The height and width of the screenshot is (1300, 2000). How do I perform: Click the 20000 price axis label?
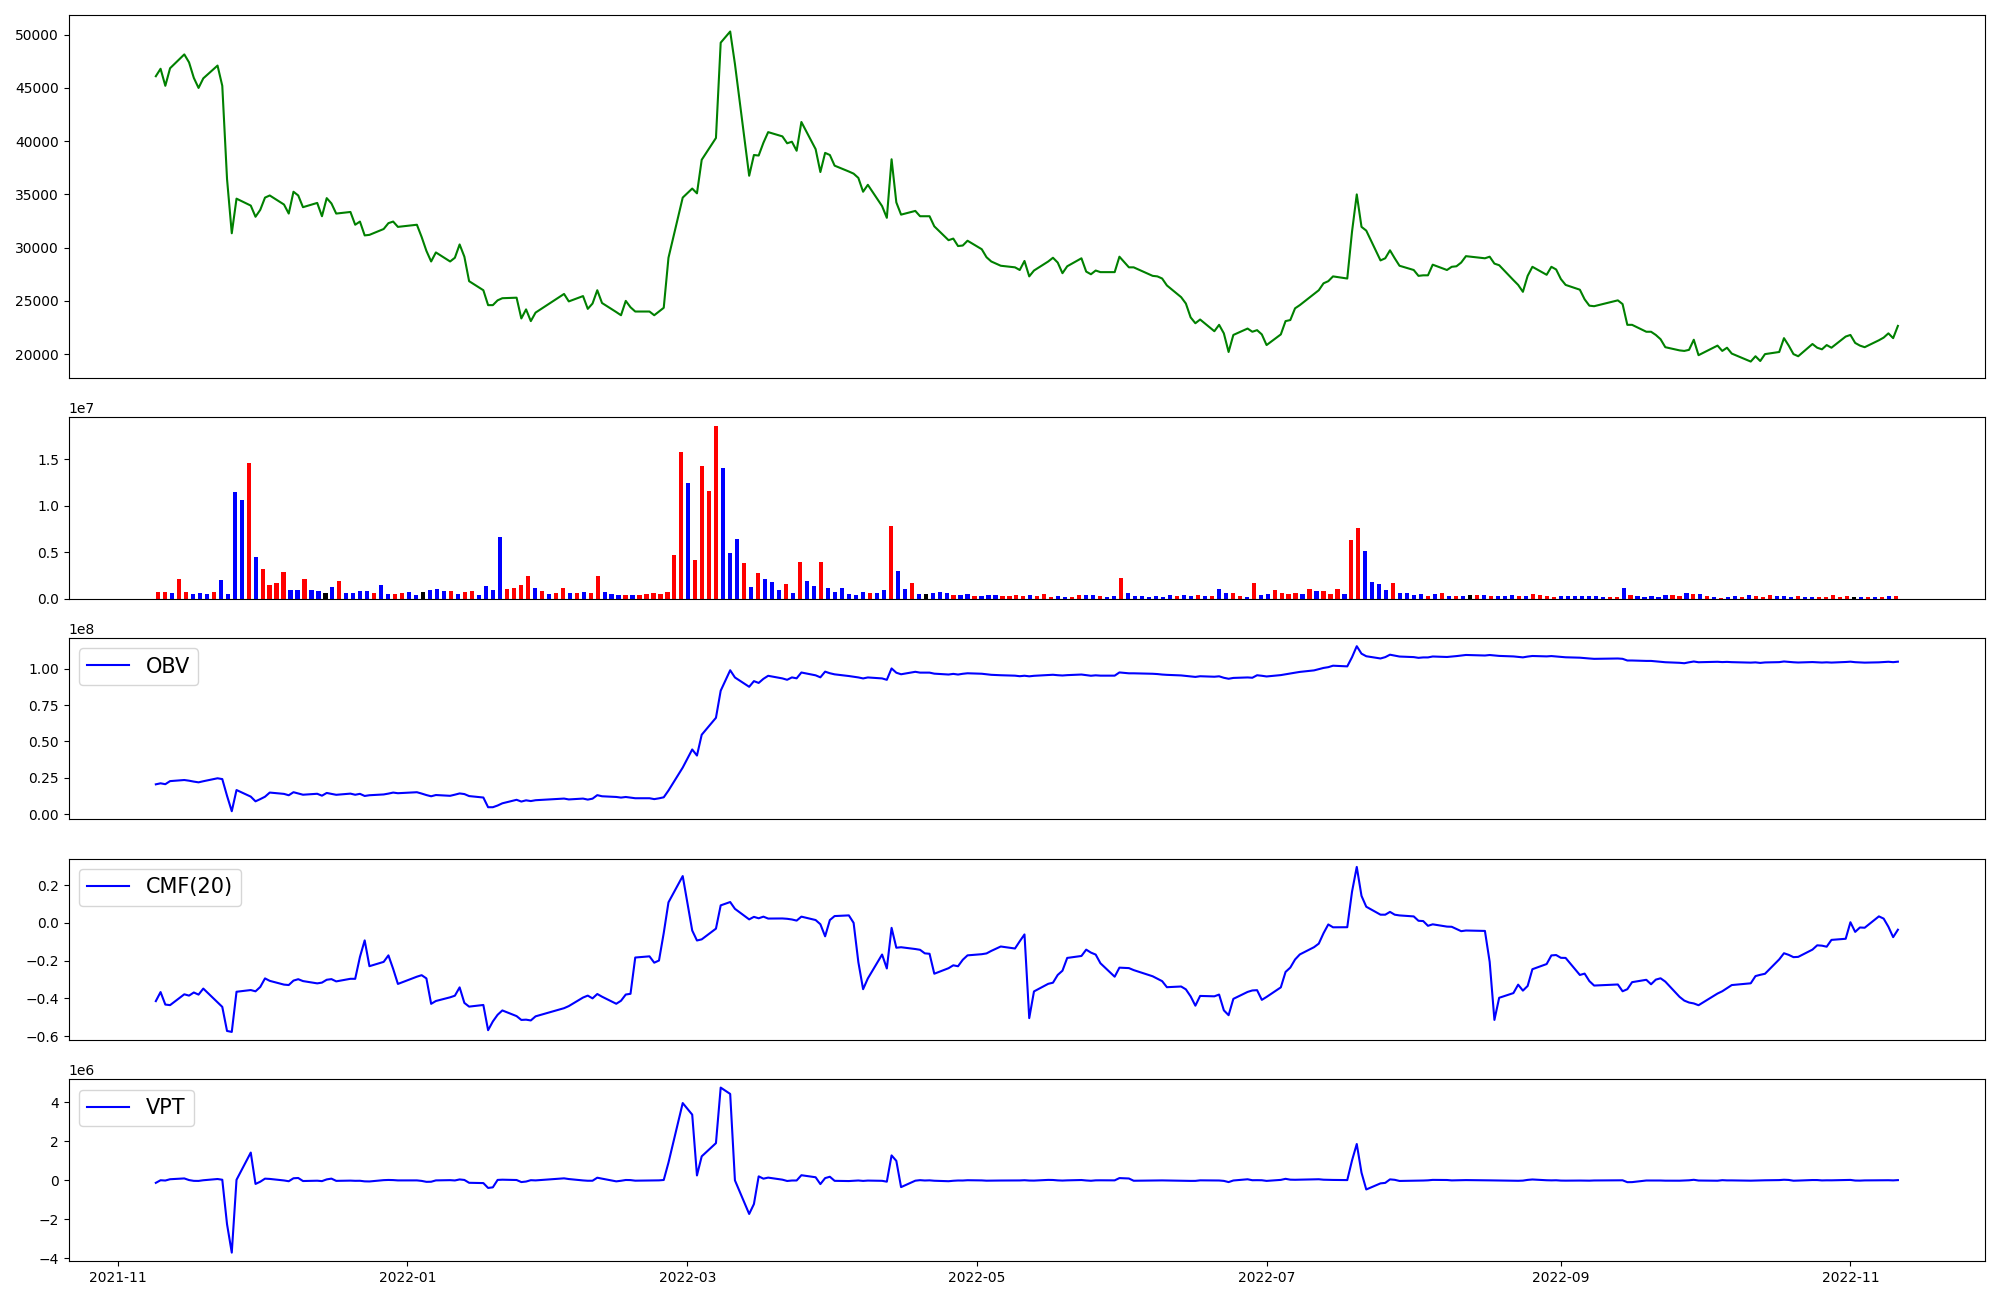tap(37, 355)
